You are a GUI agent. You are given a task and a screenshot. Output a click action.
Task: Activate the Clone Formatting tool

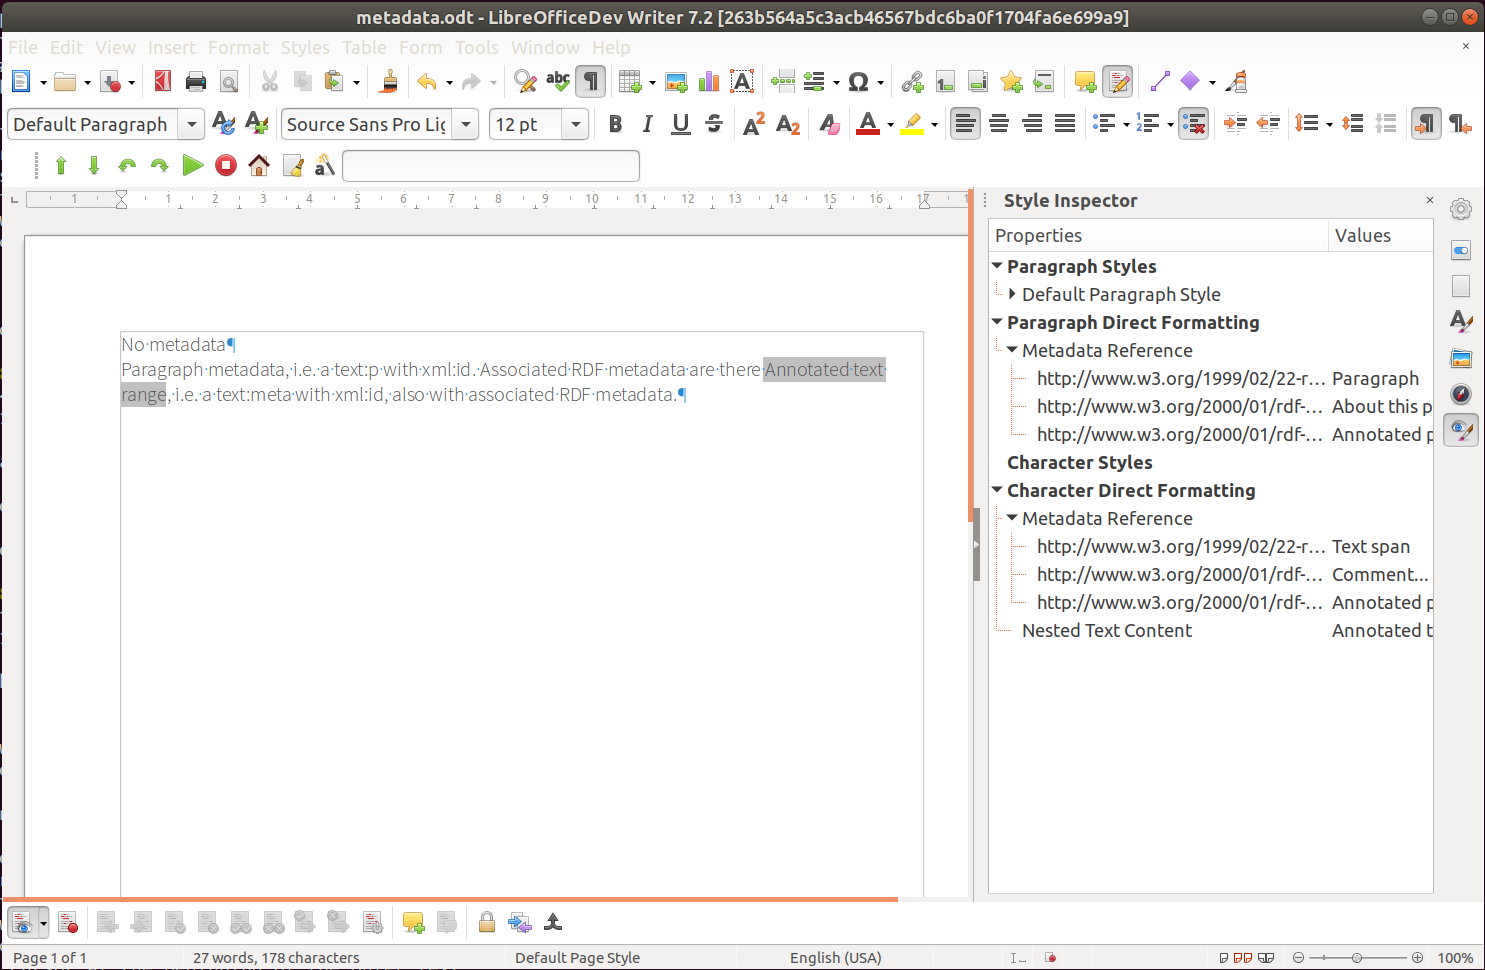(389, 81)
